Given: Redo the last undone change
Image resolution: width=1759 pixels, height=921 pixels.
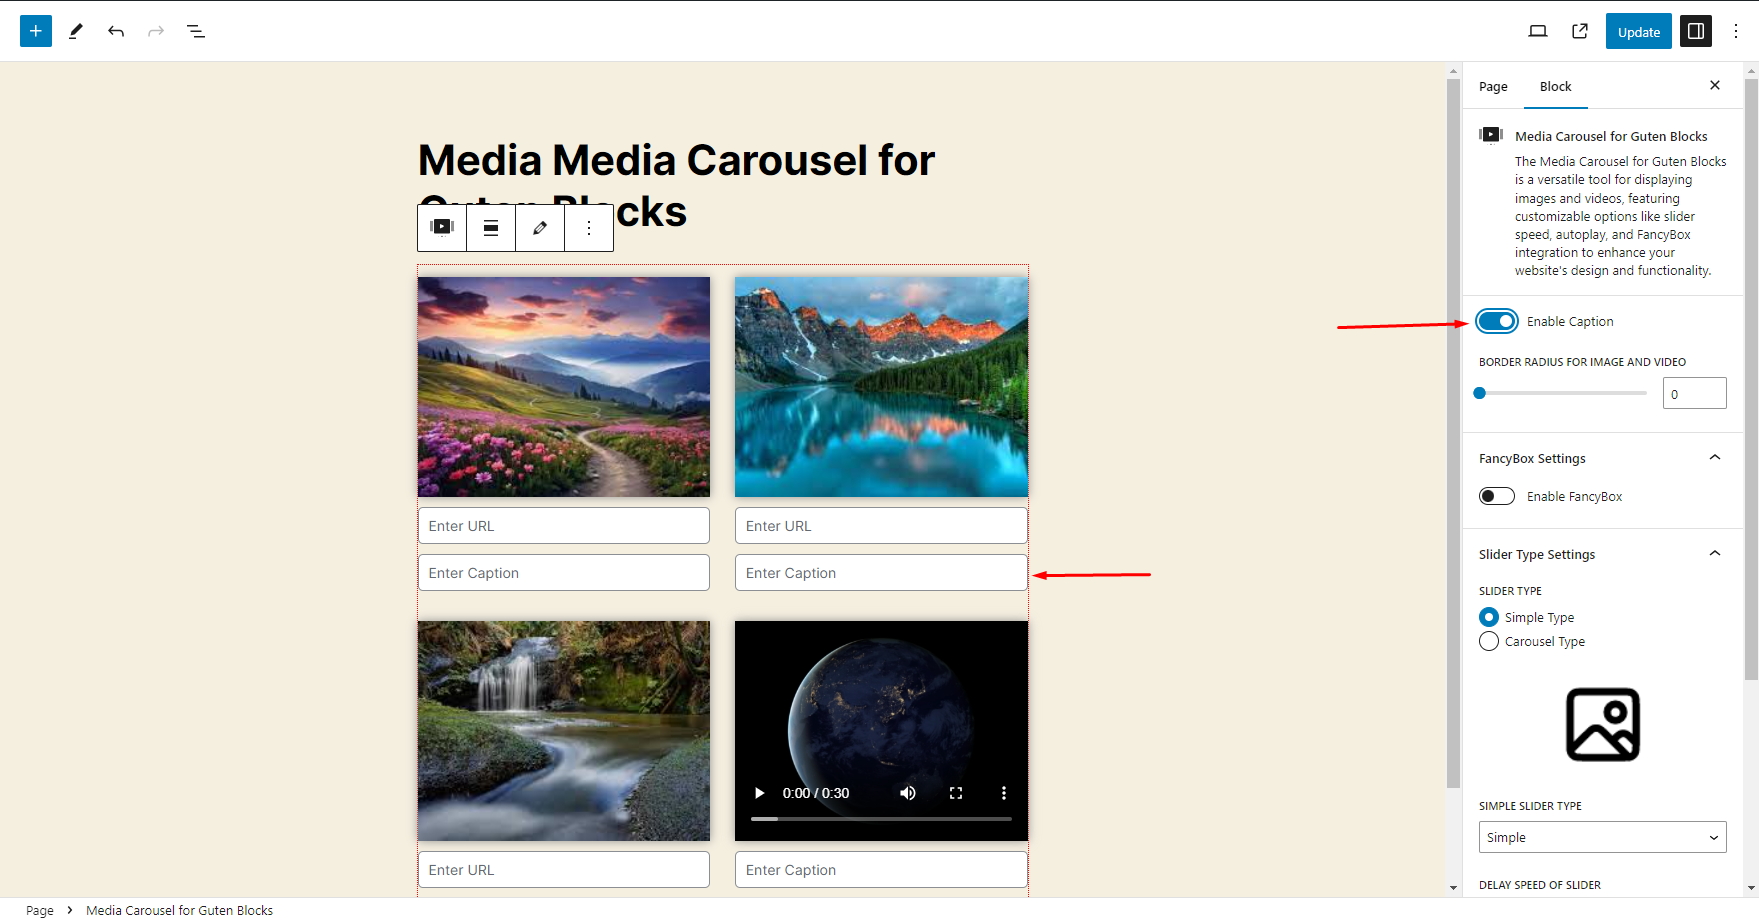Looking at the screenshot, I should [x=156, y=31].
